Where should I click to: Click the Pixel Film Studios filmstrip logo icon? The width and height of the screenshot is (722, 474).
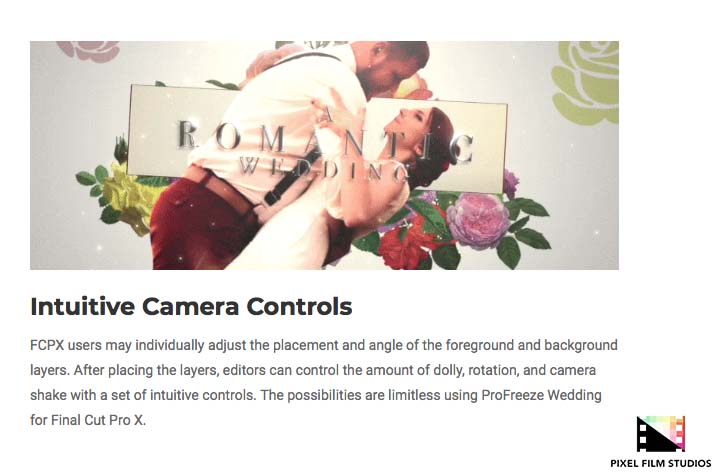point(661,433)
